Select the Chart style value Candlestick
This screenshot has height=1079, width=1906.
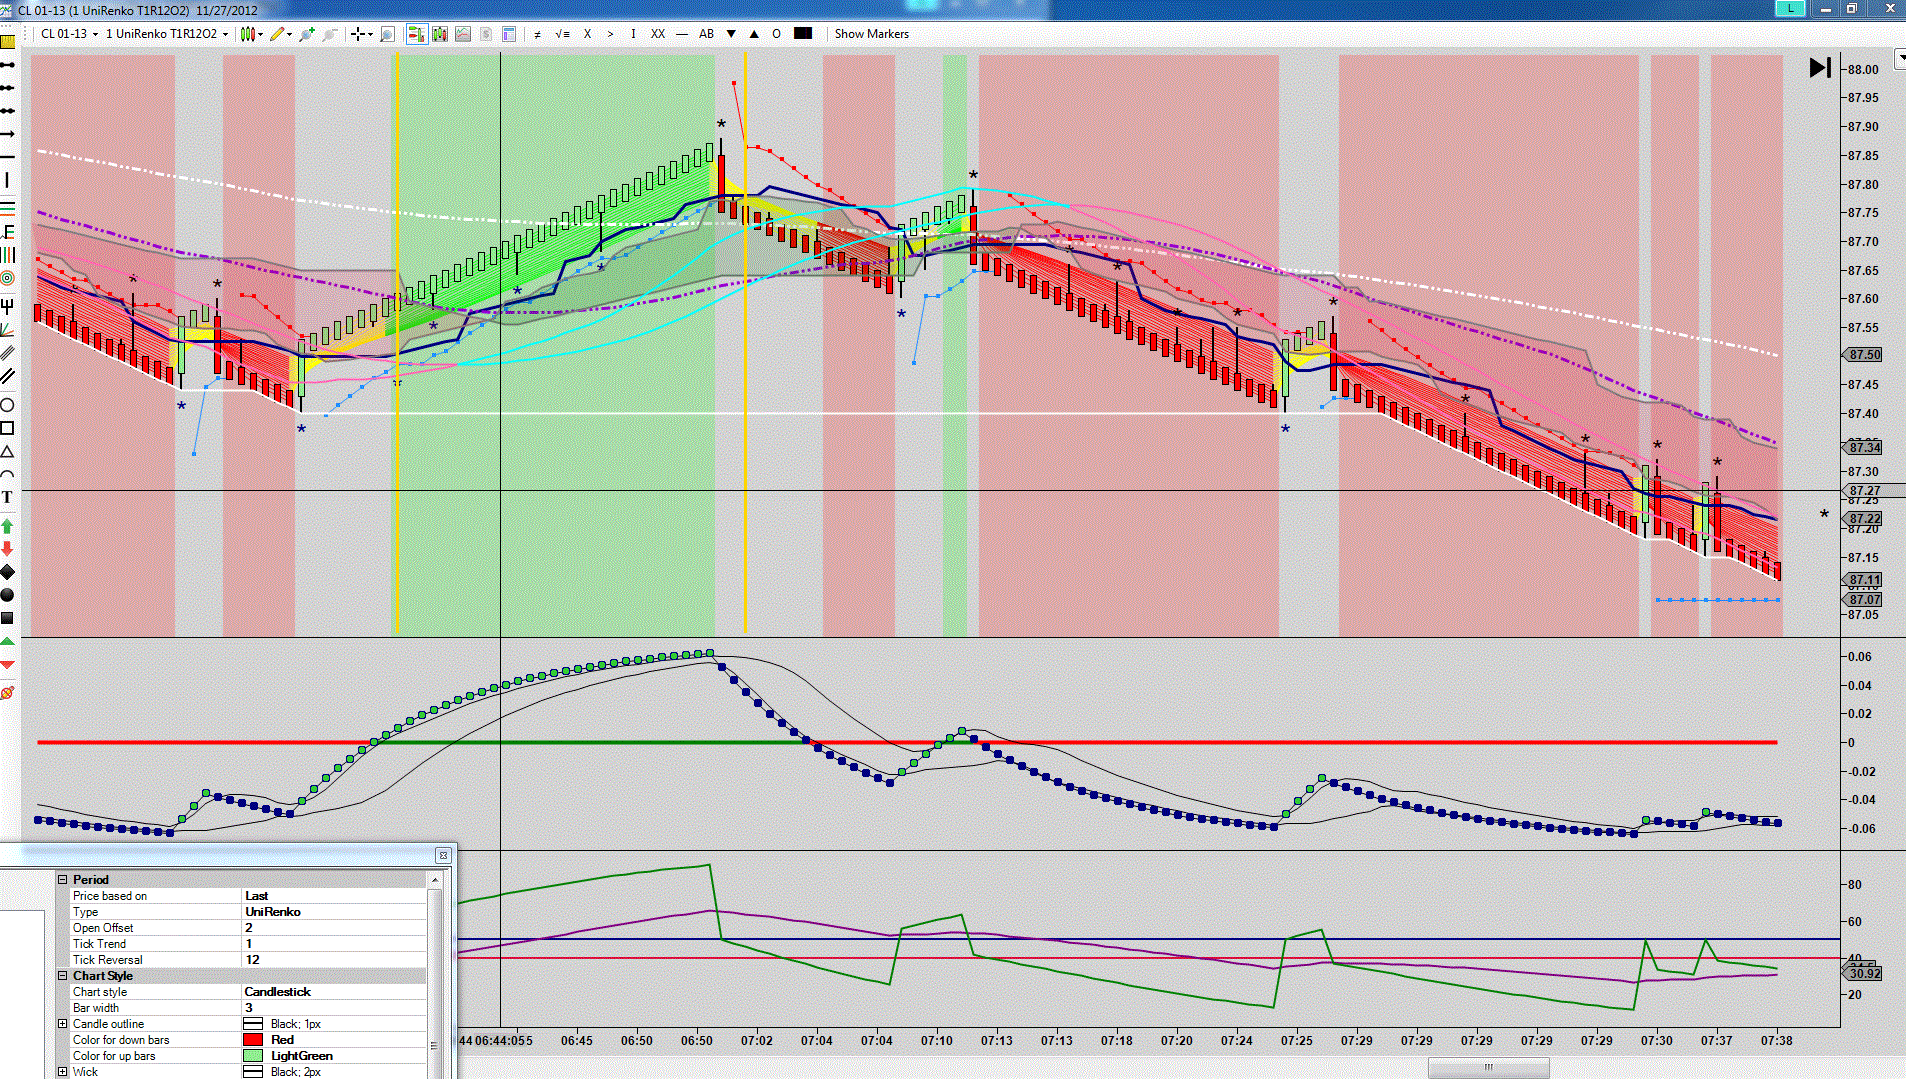tap(335, 992)
